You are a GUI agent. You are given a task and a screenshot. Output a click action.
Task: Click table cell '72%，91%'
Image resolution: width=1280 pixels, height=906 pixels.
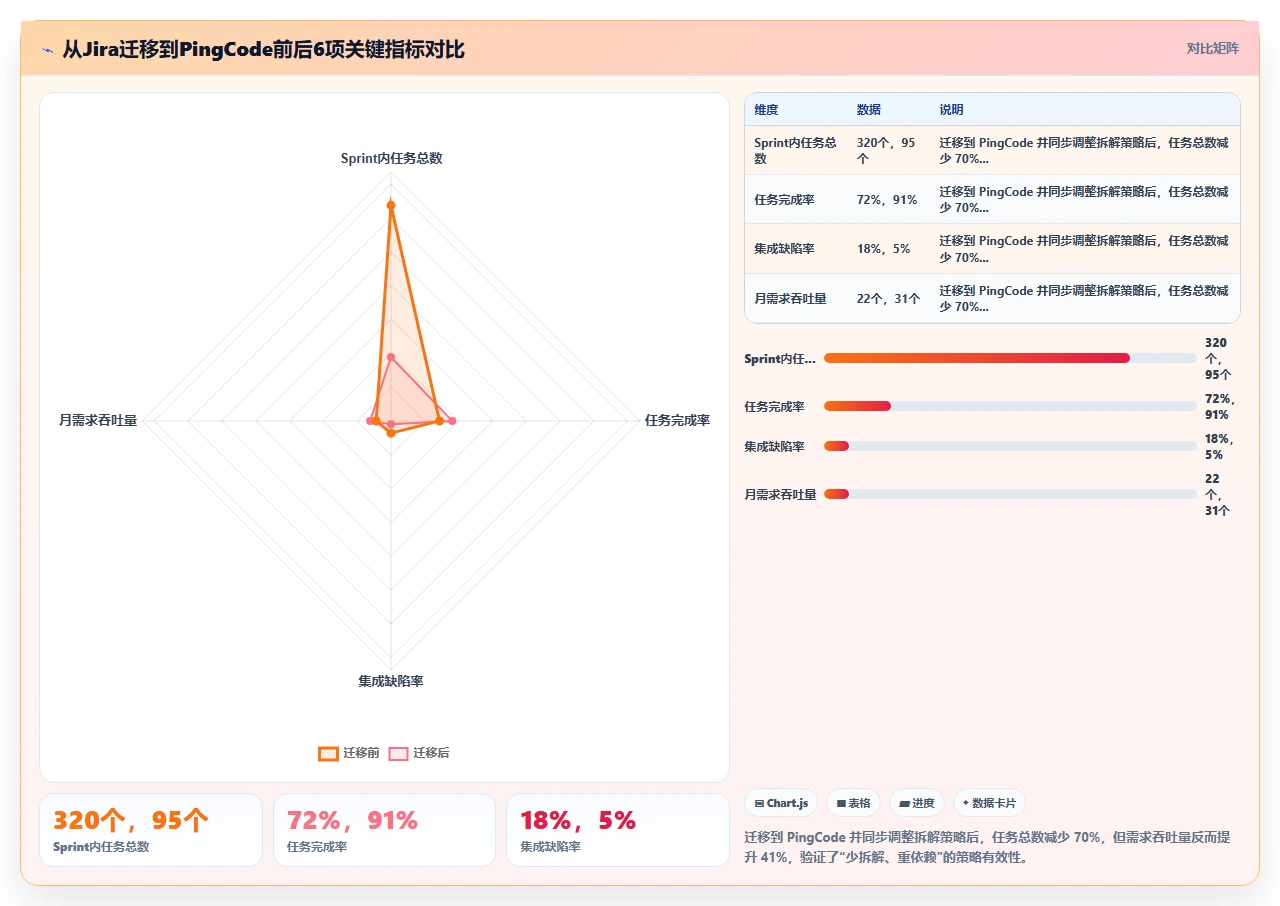click(887, 200)
